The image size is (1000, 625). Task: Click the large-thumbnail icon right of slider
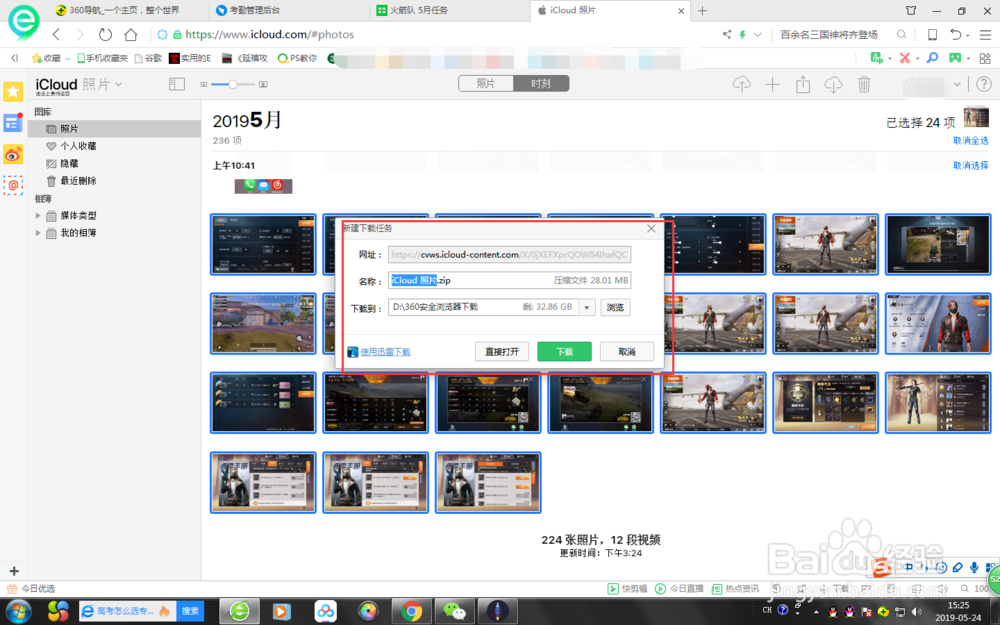(x=263, y=84)
